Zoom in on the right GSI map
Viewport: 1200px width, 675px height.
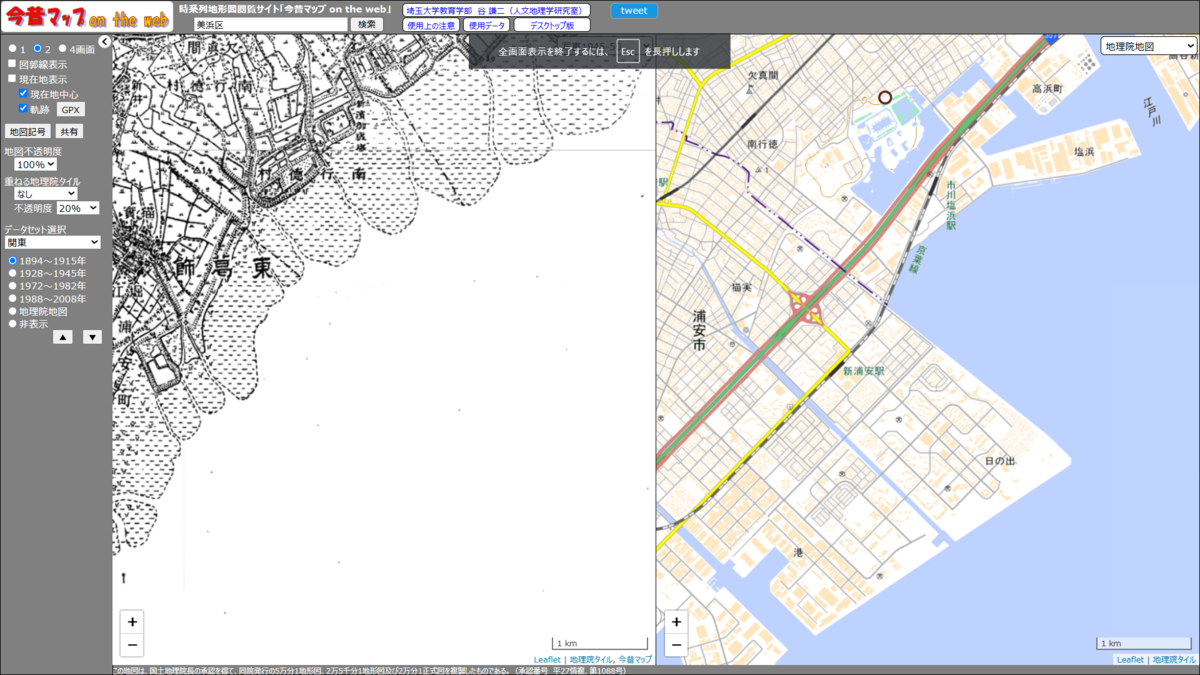pos(676,621)
